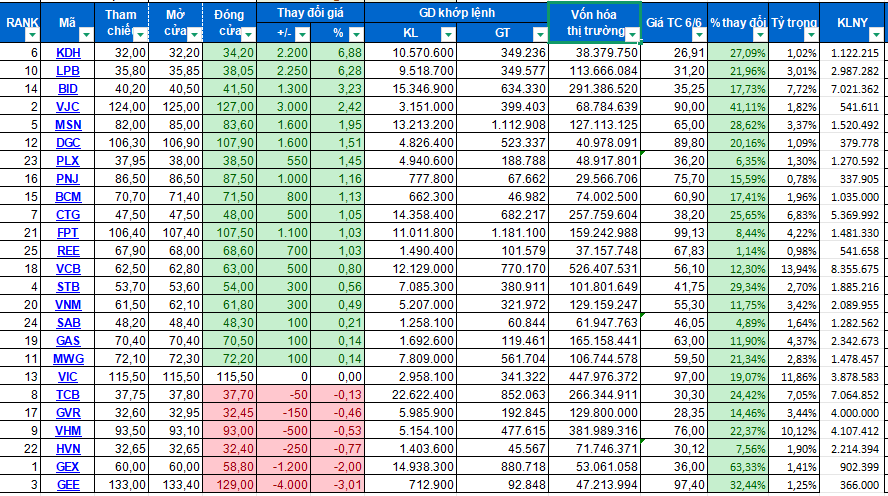The image size is (888, 496).
Task: Select the Vốn hóa thị trường header cell
Action: 595,23
